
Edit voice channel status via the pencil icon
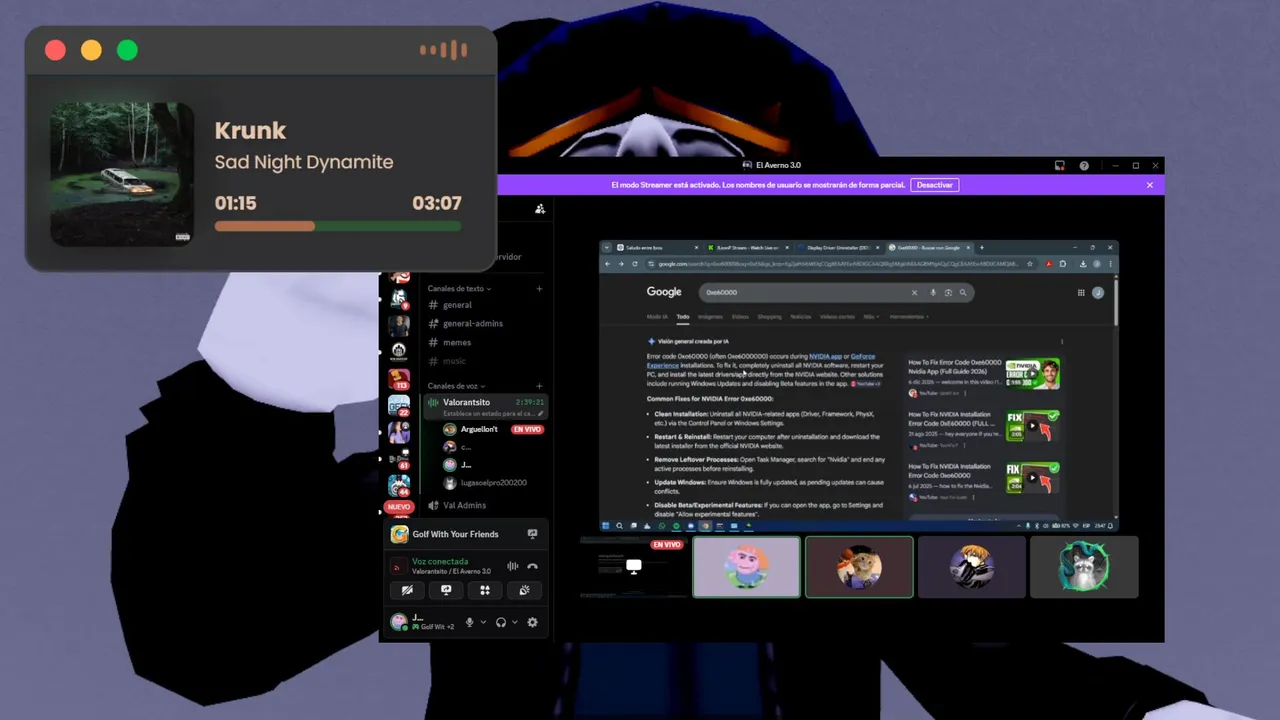[x=540, y=413]
